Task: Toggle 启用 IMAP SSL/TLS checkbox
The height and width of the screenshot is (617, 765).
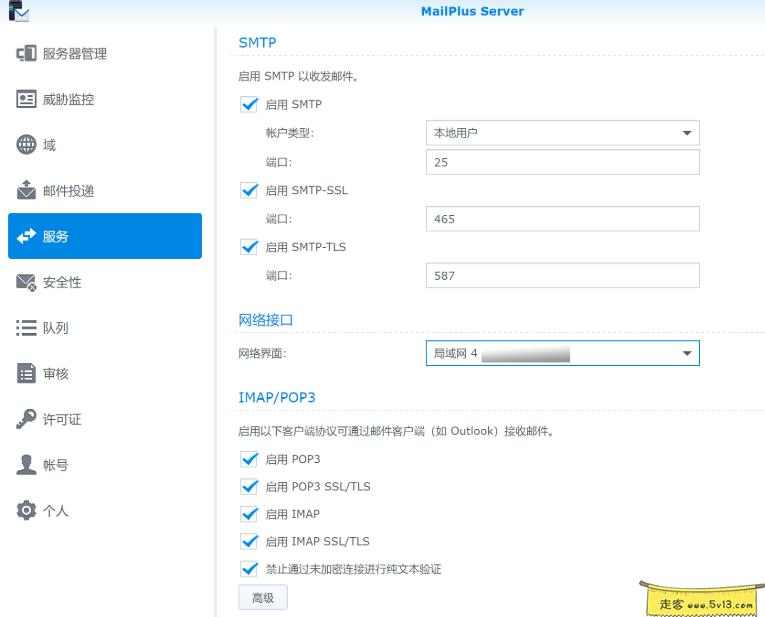Action: pyautogui.click(x=249, y=541)
